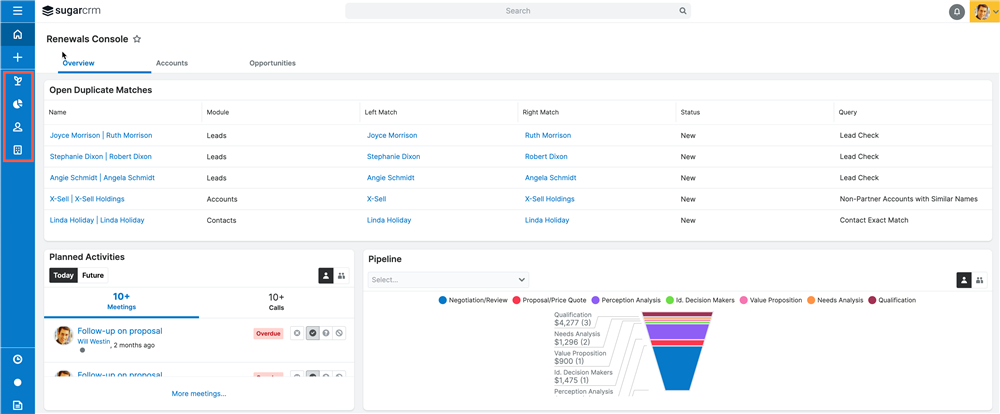Switch Planned Activities to Future
Image resolution: width=1000 pixels, height=414 pixels.
click(93, 275)
